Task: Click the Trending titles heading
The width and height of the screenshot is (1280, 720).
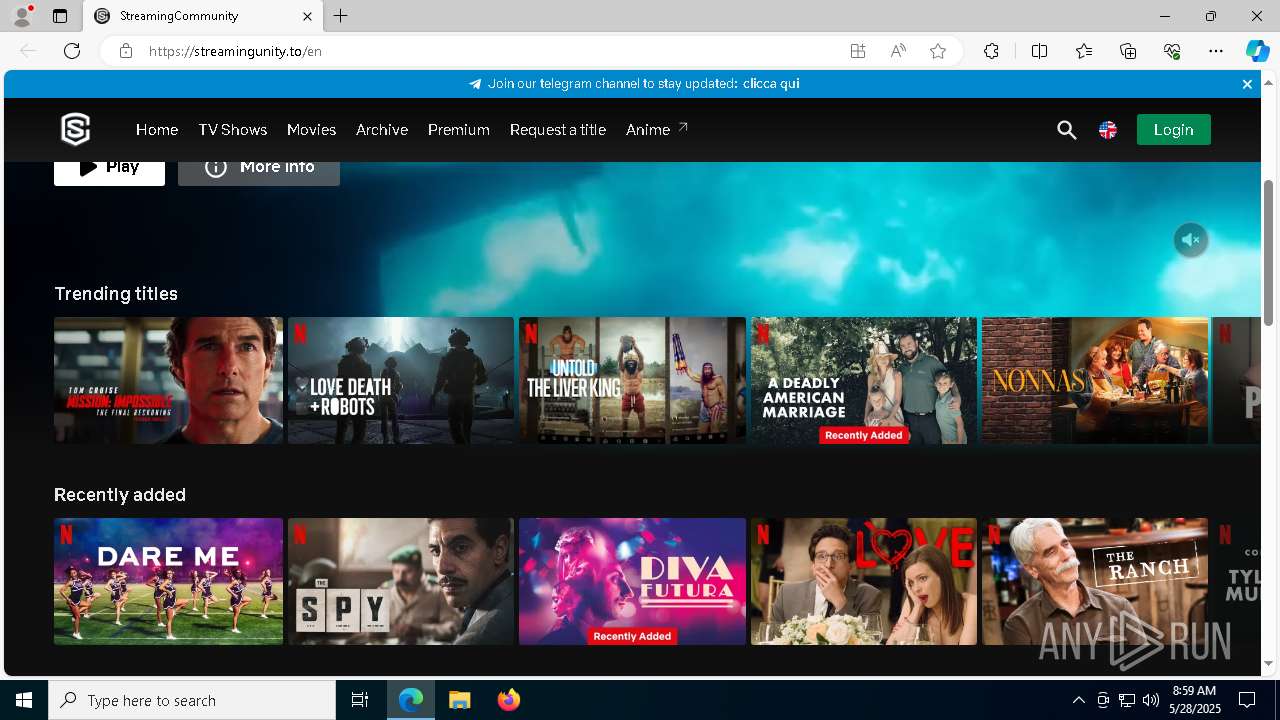Action: (x=116, y=293)
